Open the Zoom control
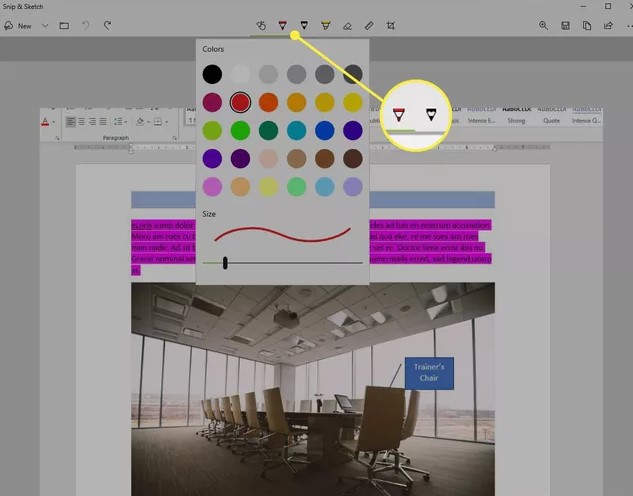633x496 pixels. (543, 25)
